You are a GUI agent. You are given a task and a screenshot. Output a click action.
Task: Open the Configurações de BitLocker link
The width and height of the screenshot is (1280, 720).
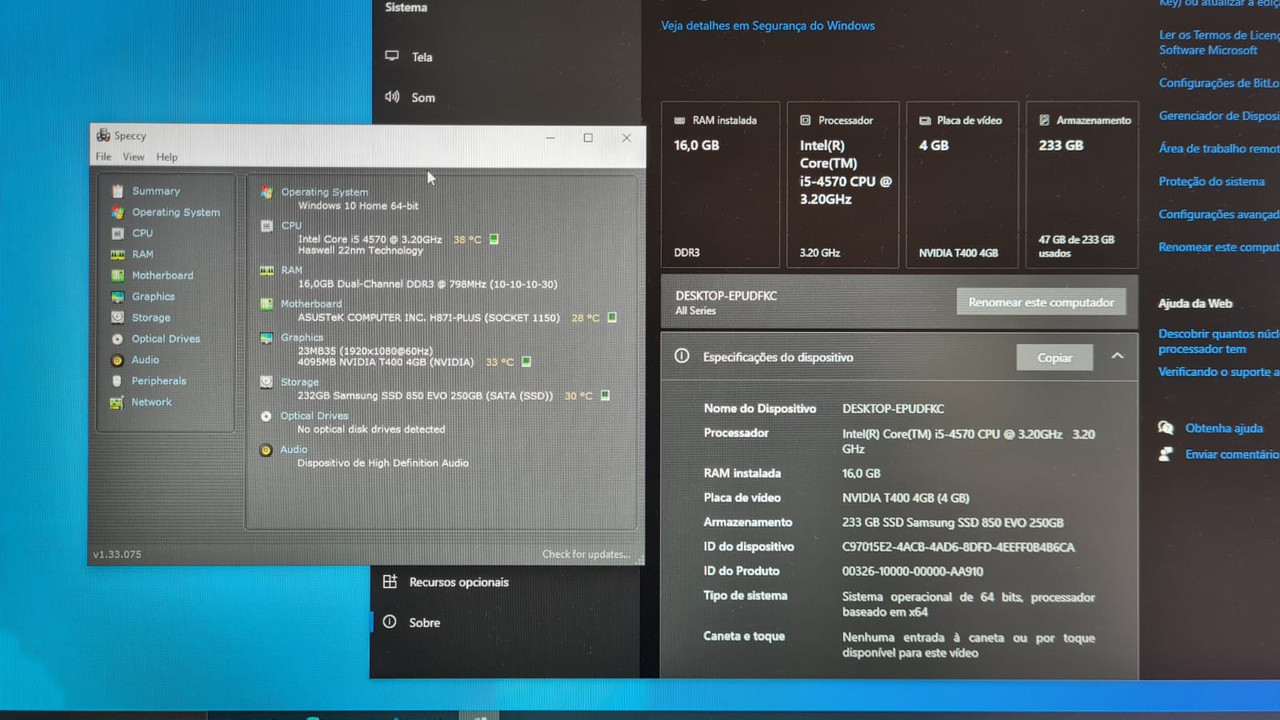(x=1219, y=84)
